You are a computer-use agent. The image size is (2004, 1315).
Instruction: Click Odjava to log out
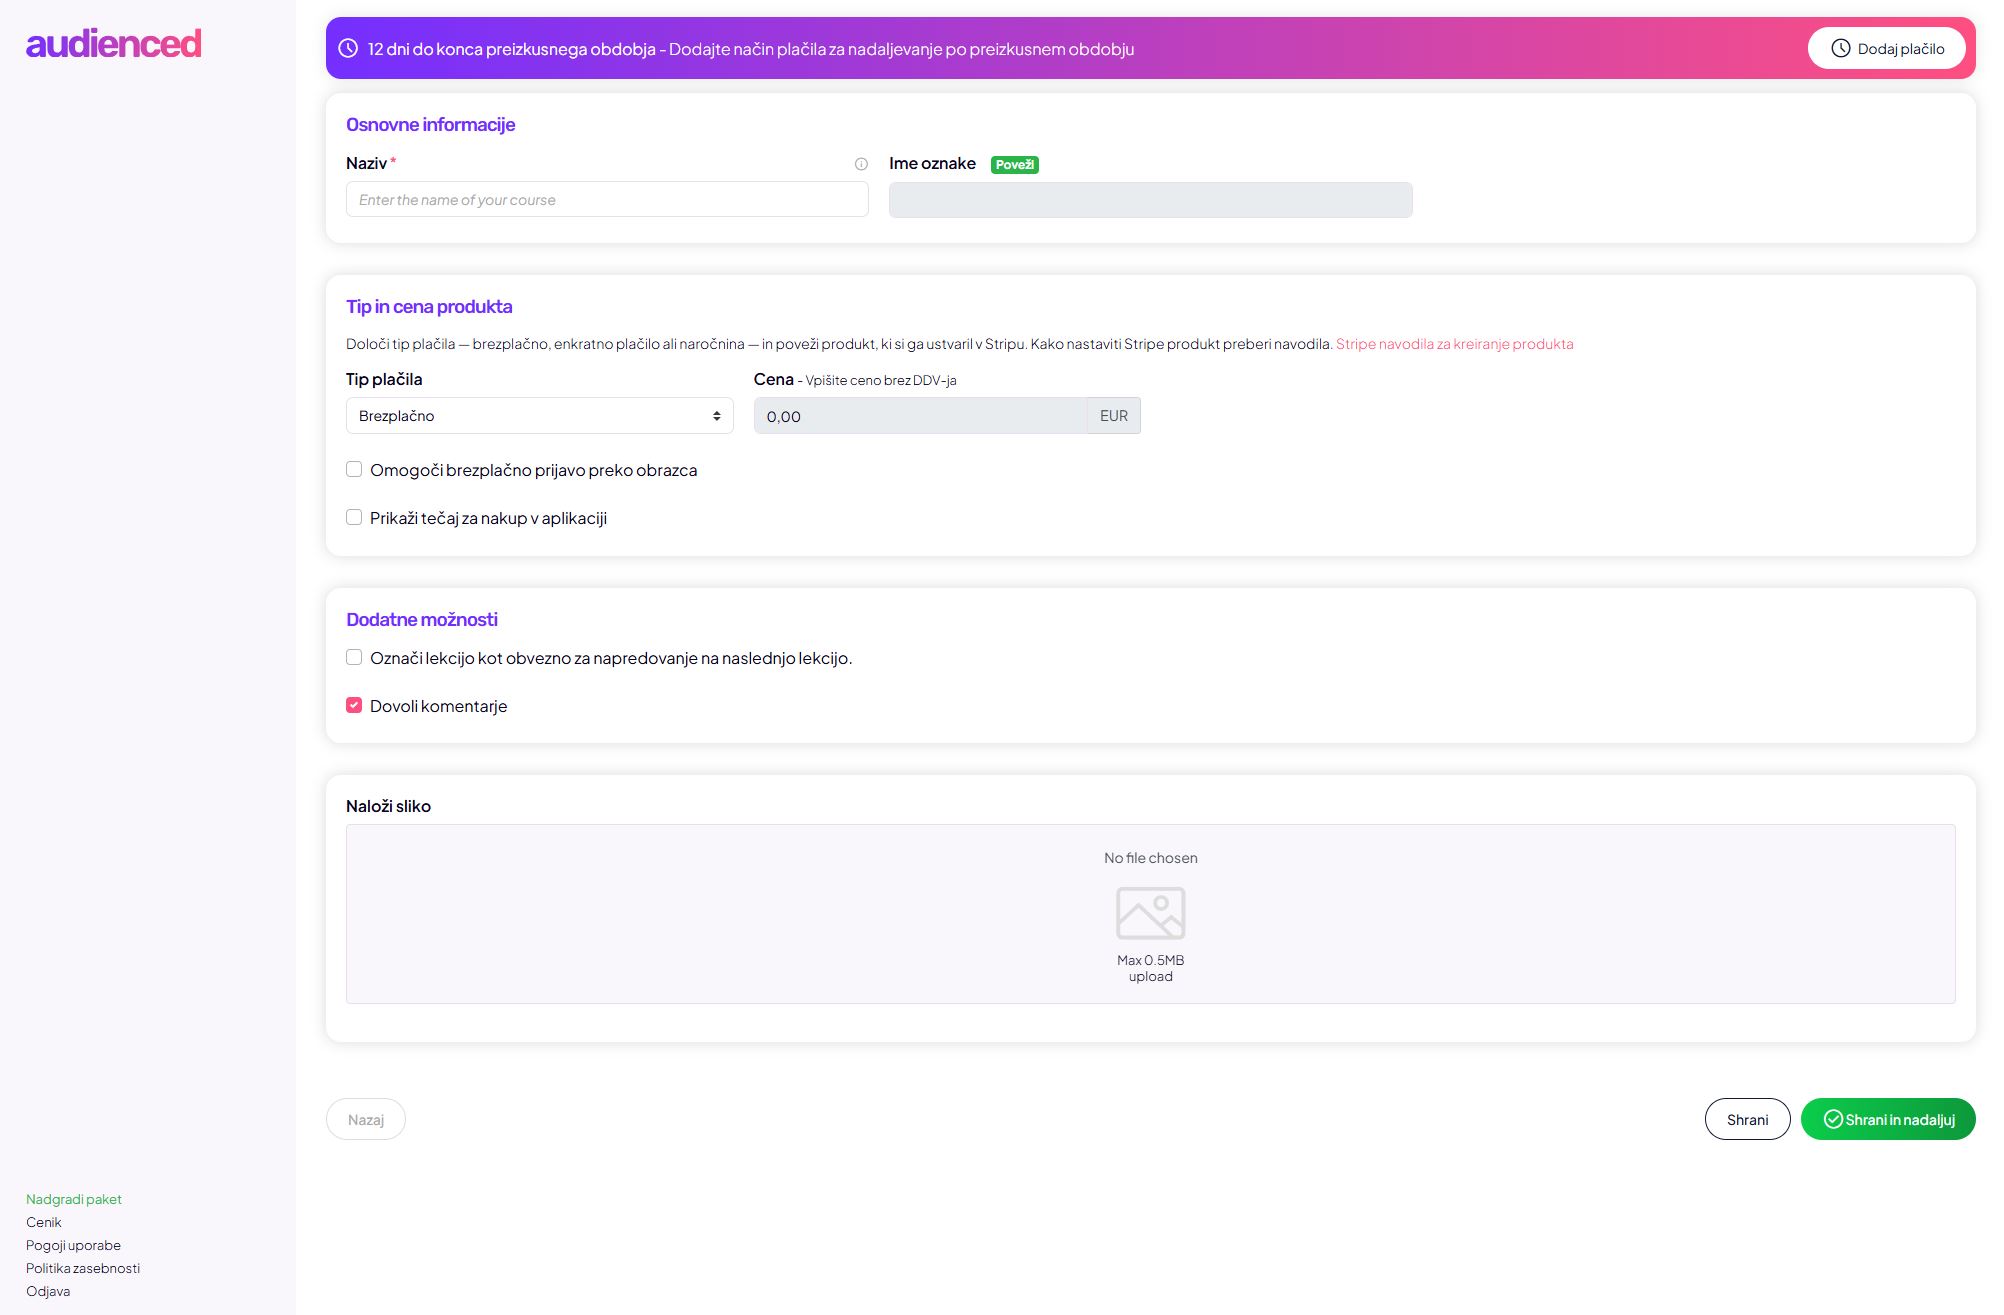(x=48, y=1291)
